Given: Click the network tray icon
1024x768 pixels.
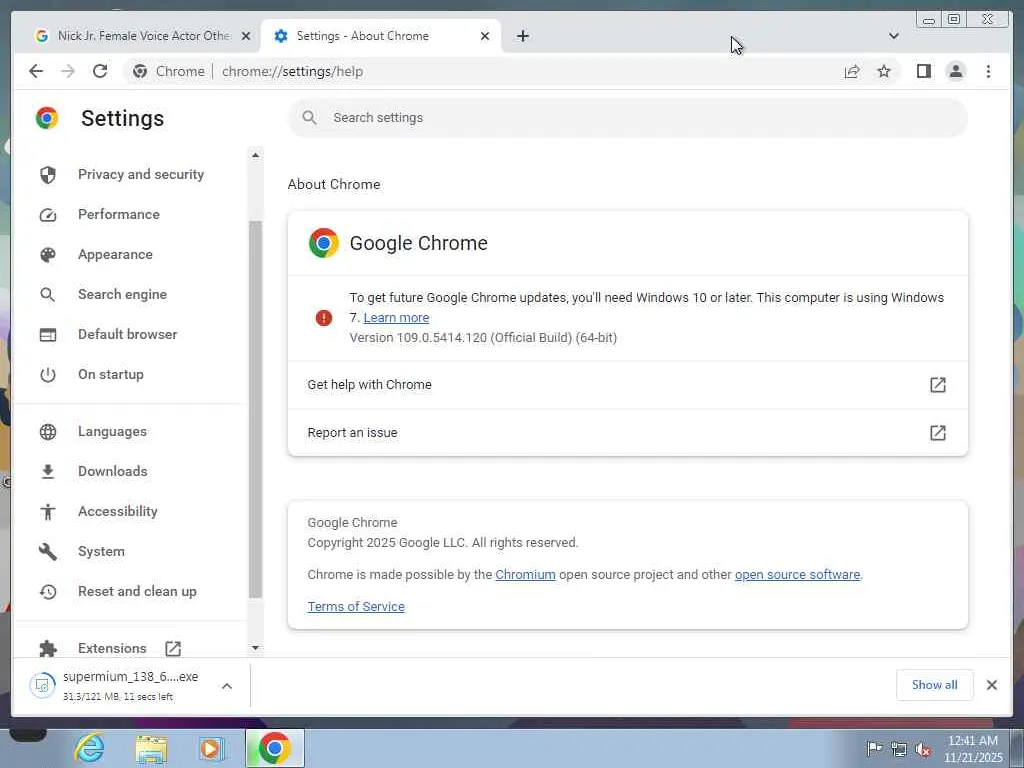Looking at the screenshot, I should coord(899,749).
